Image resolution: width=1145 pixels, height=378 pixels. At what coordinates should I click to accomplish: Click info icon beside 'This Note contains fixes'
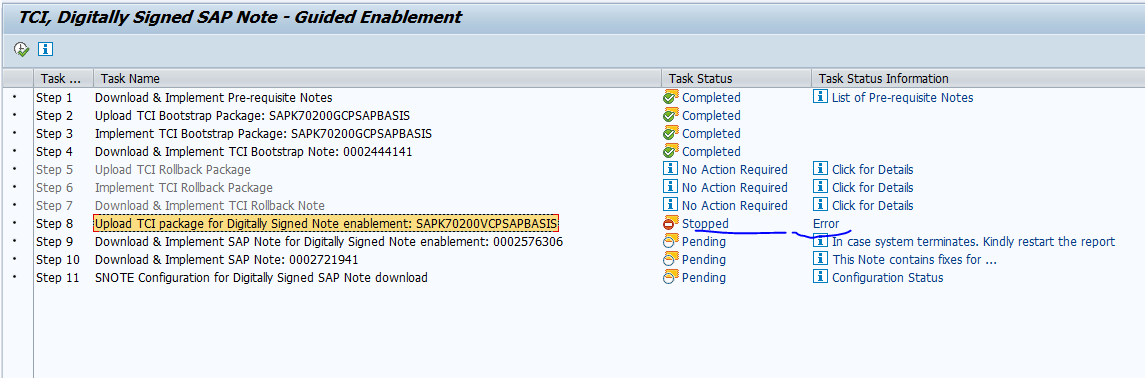click(821, 259)
